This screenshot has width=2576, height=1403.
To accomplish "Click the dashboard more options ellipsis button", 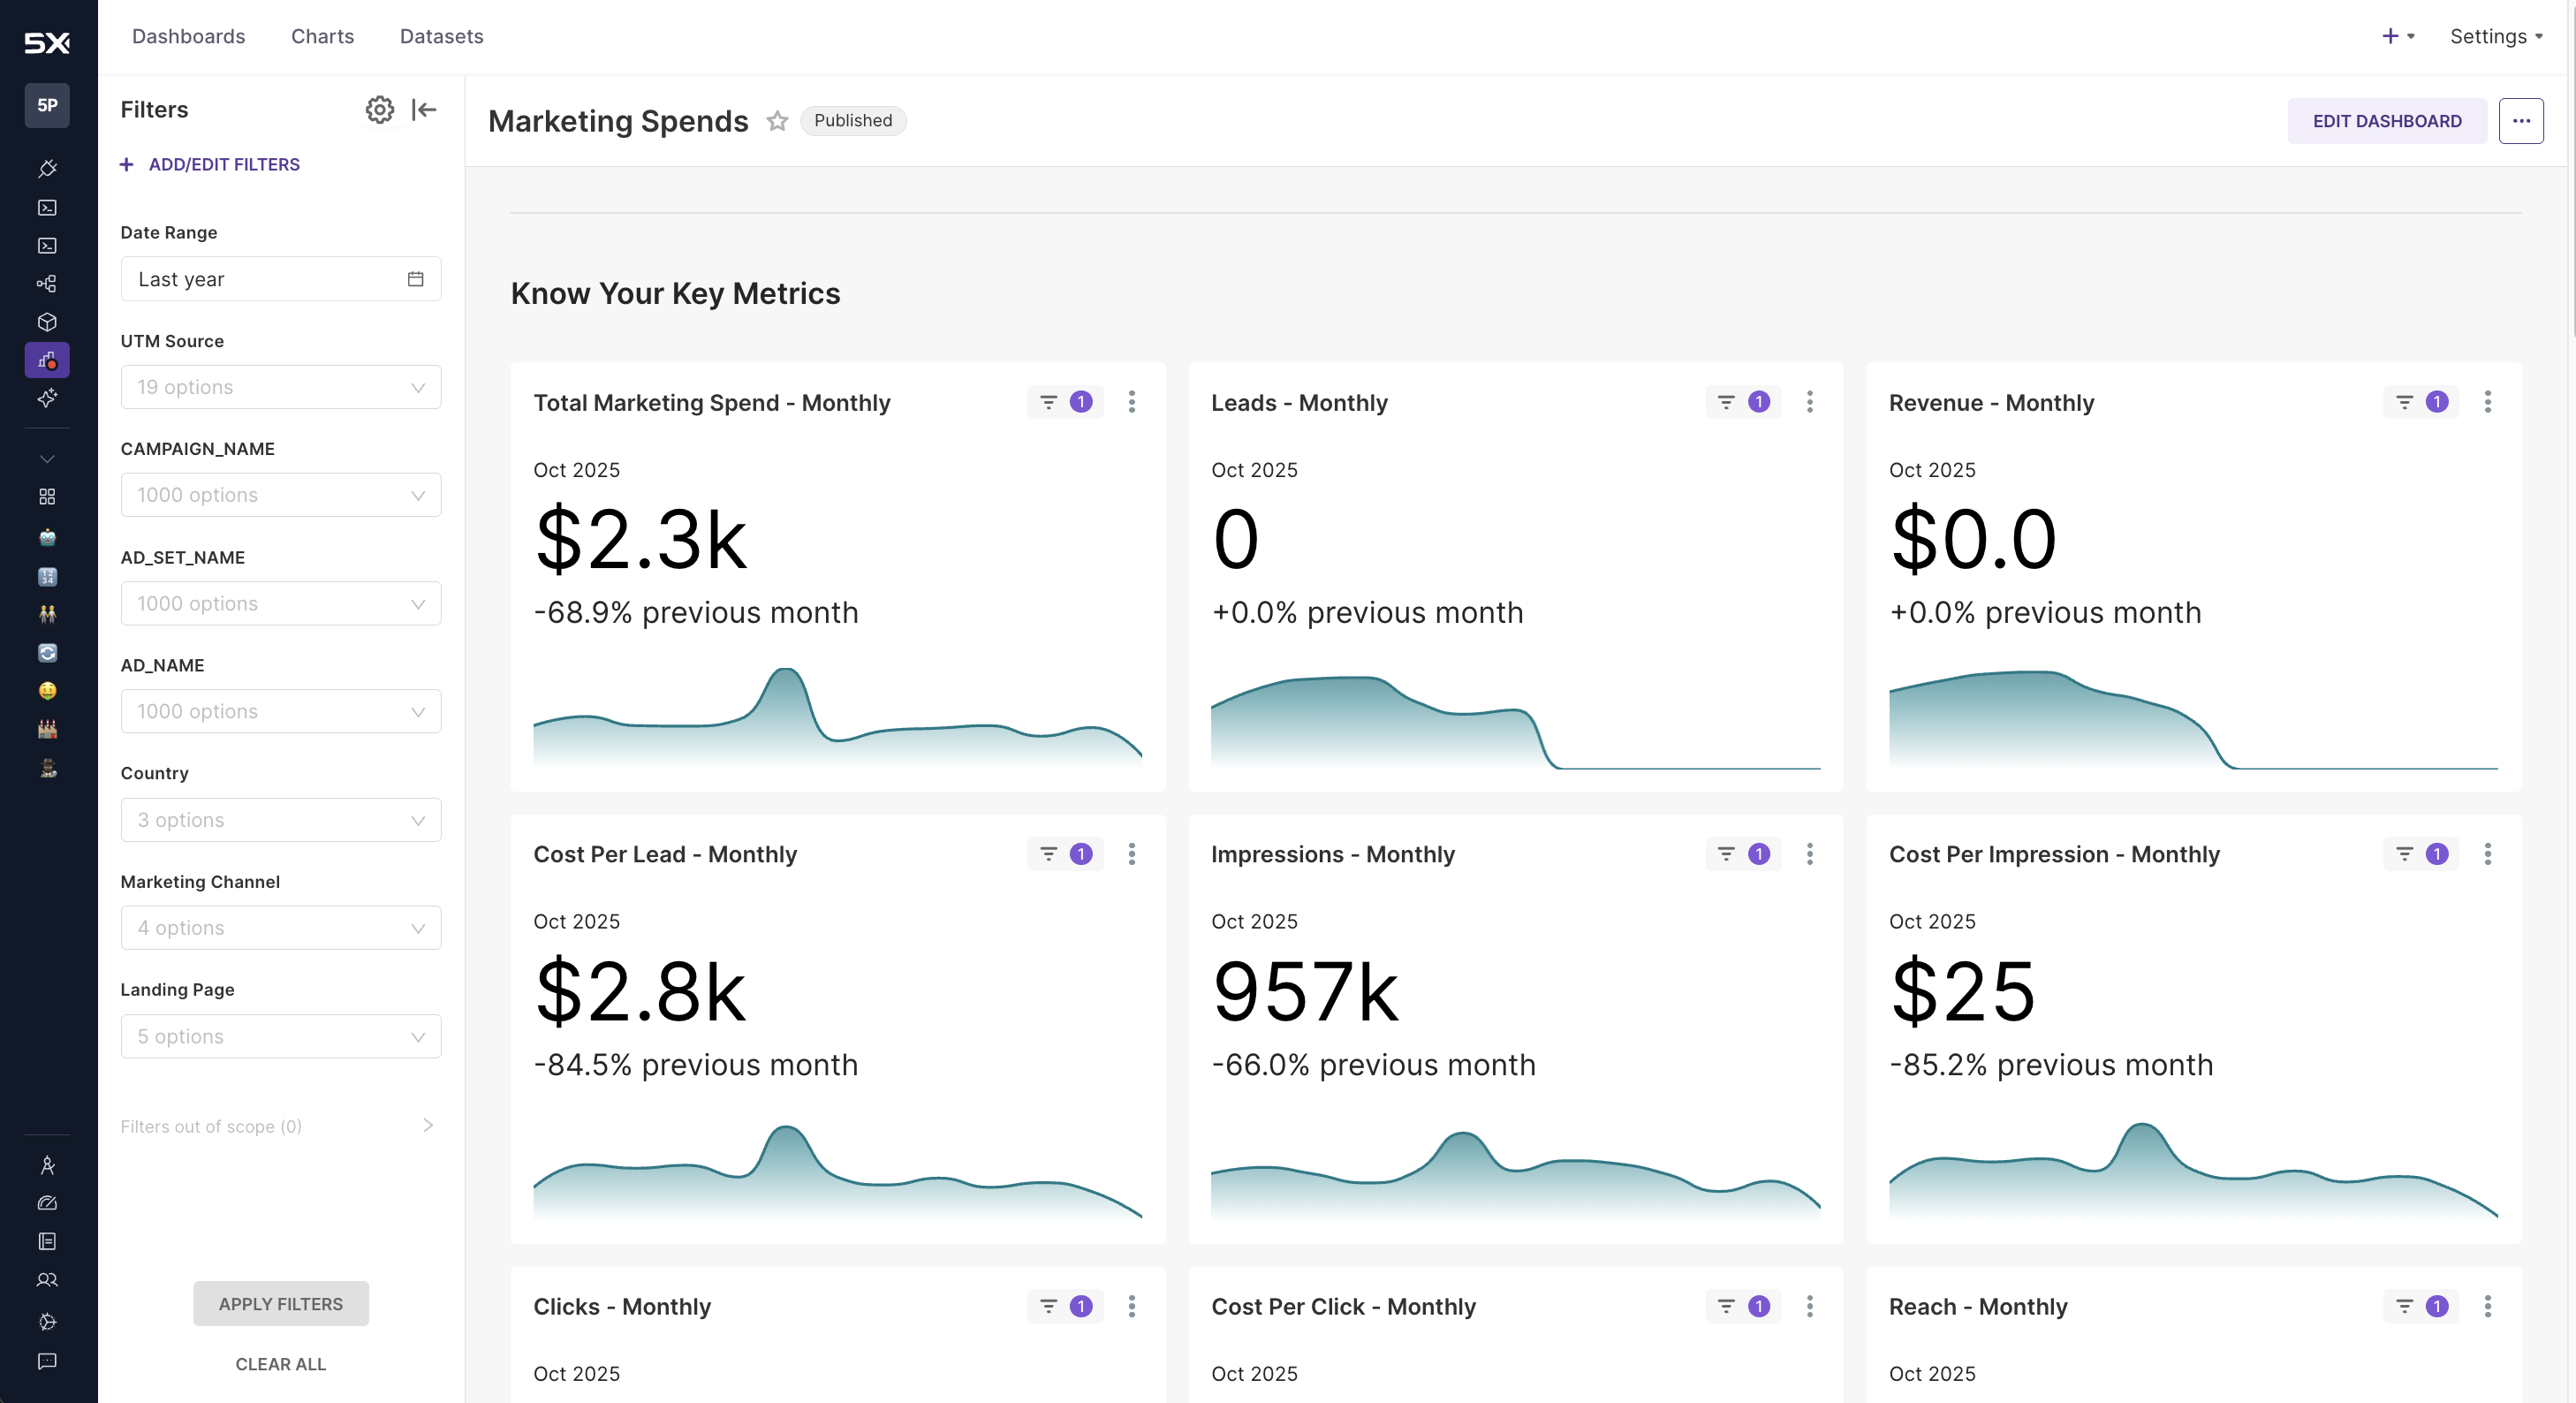I will (2520, 121).
